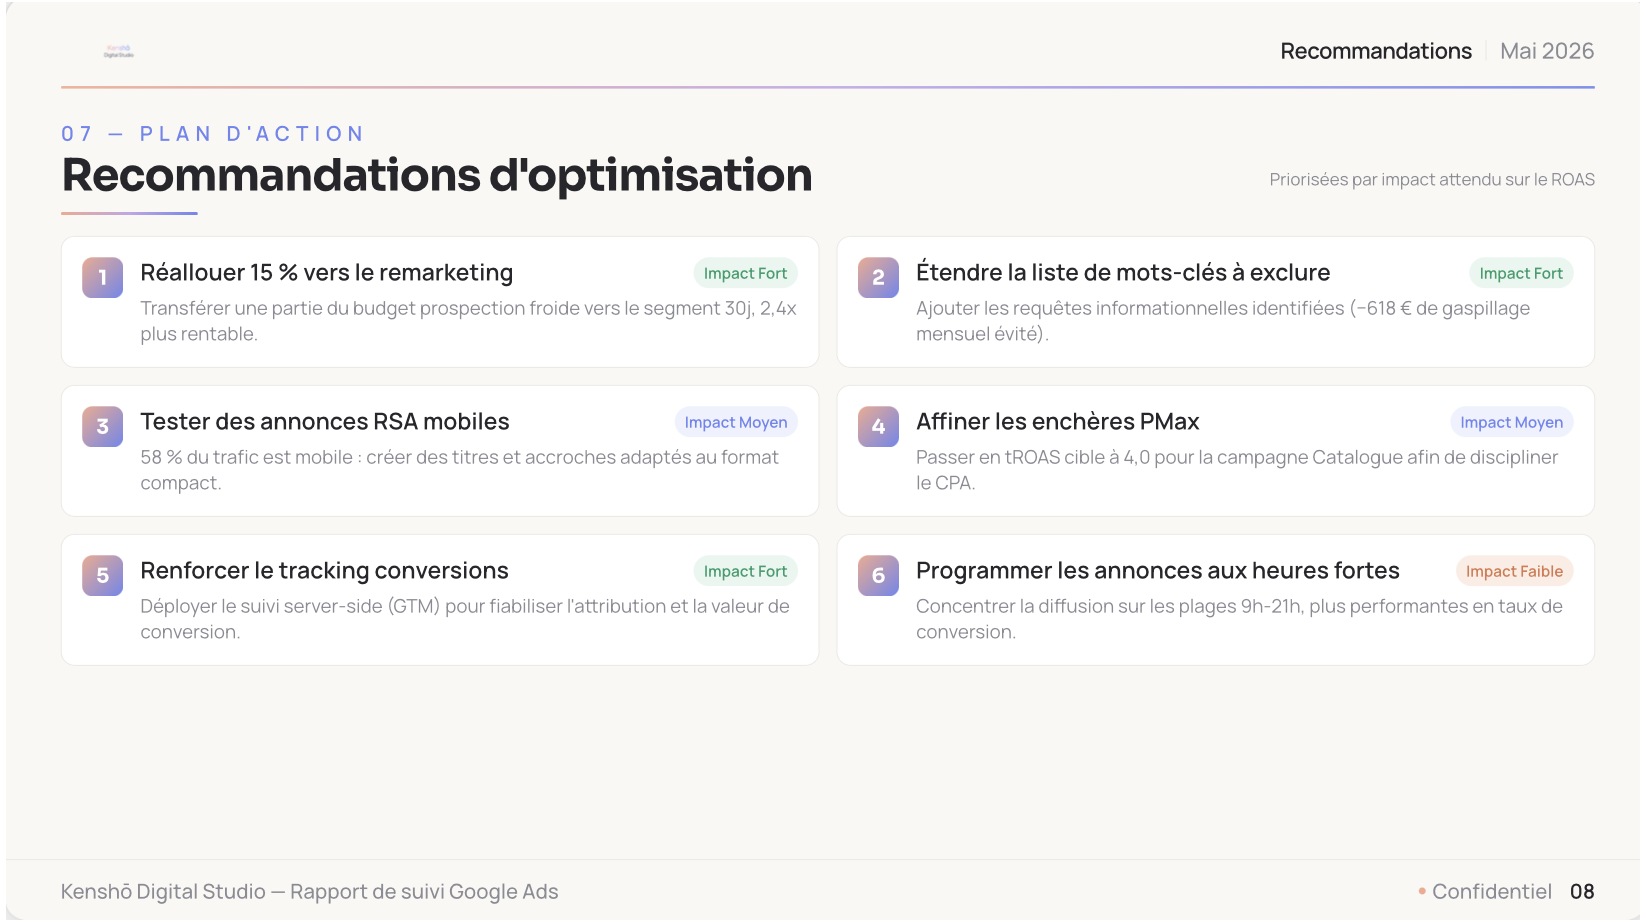Click heading 'Programmer les annonces aux heures fortes'
The image size is (1646, 922).
tap(1158, 571)
